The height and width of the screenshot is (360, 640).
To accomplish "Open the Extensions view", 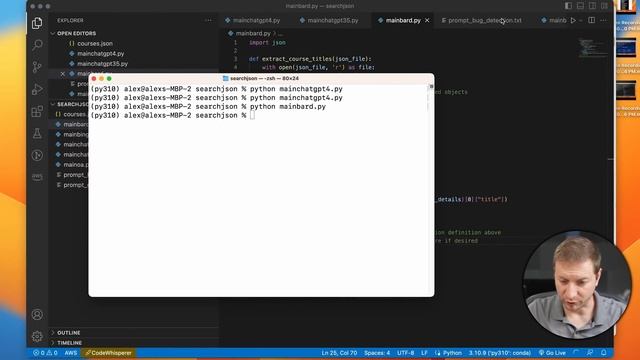I will 37,111.
